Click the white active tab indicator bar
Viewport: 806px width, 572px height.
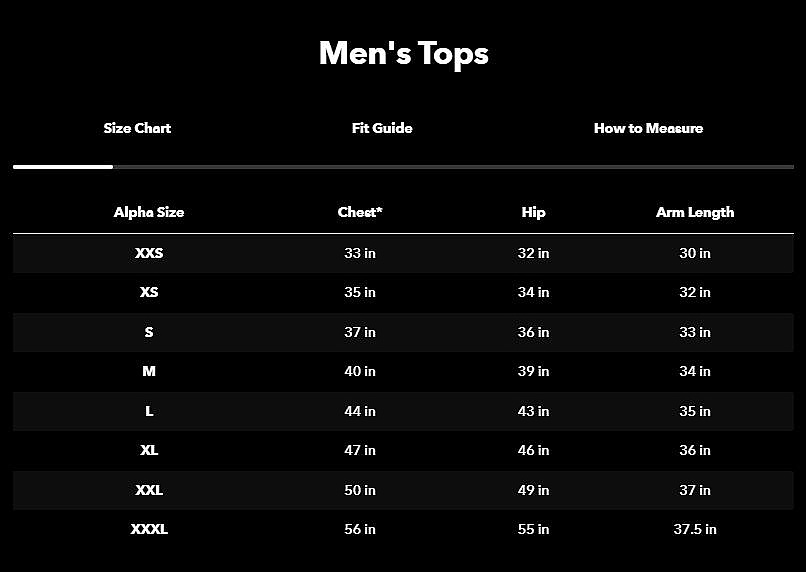62,167
